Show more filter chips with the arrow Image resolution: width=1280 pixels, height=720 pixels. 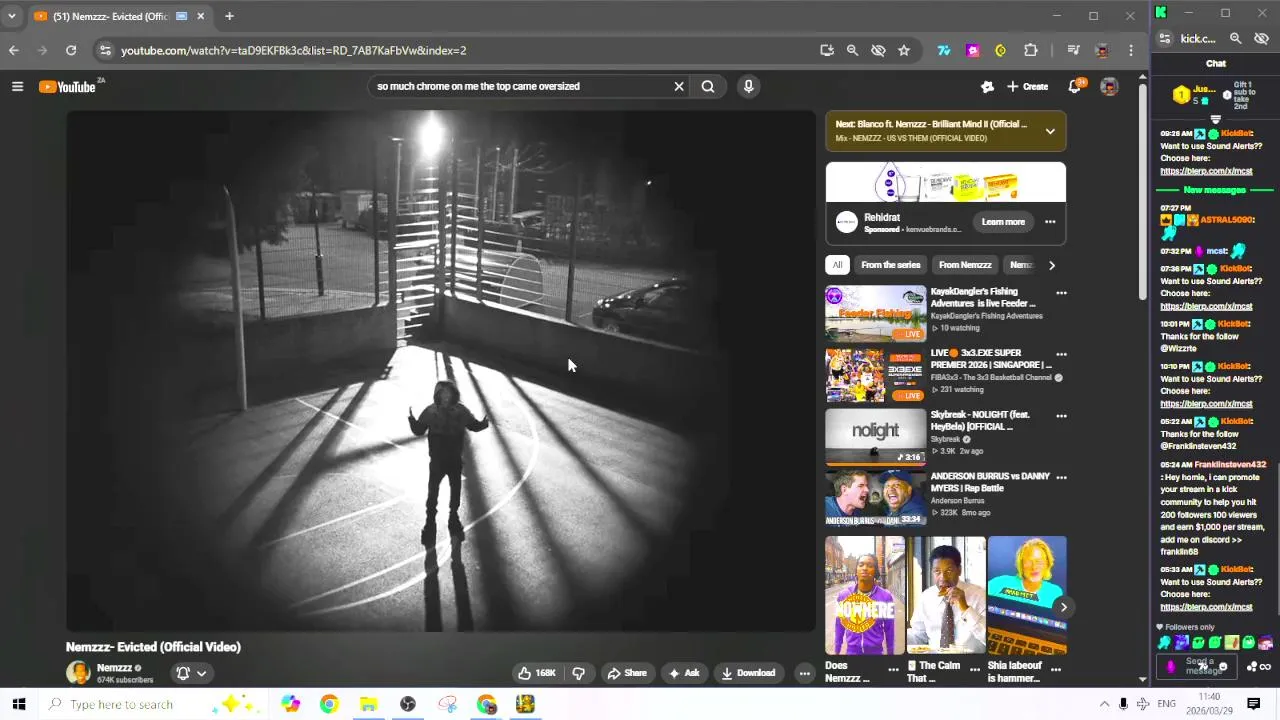[x=1051, y=265]
